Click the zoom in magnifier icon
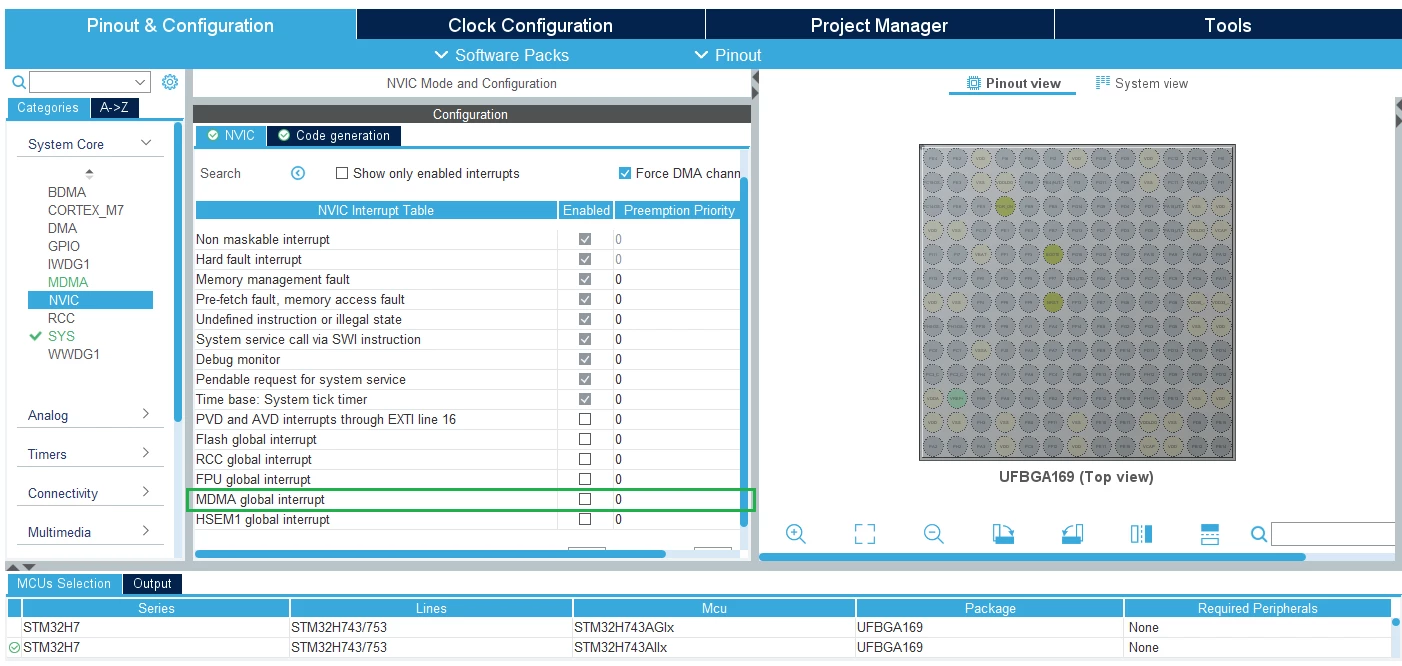Screen dimensions: 1402x666 point(796,534)
